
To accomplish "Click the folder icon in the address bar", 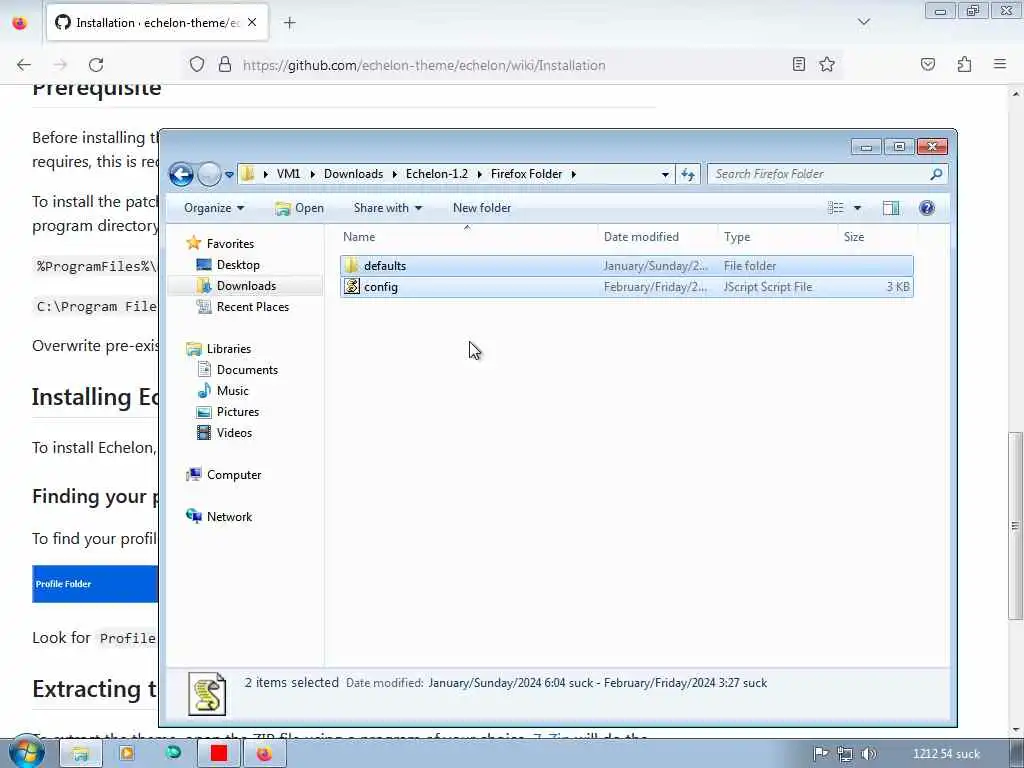I will (248, 174).
